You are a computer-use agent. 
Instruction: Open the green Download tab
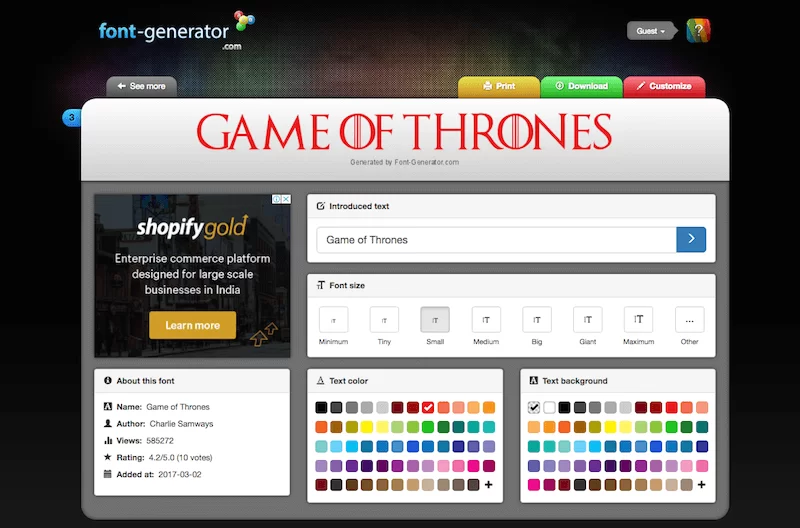[x=582, y=87]
